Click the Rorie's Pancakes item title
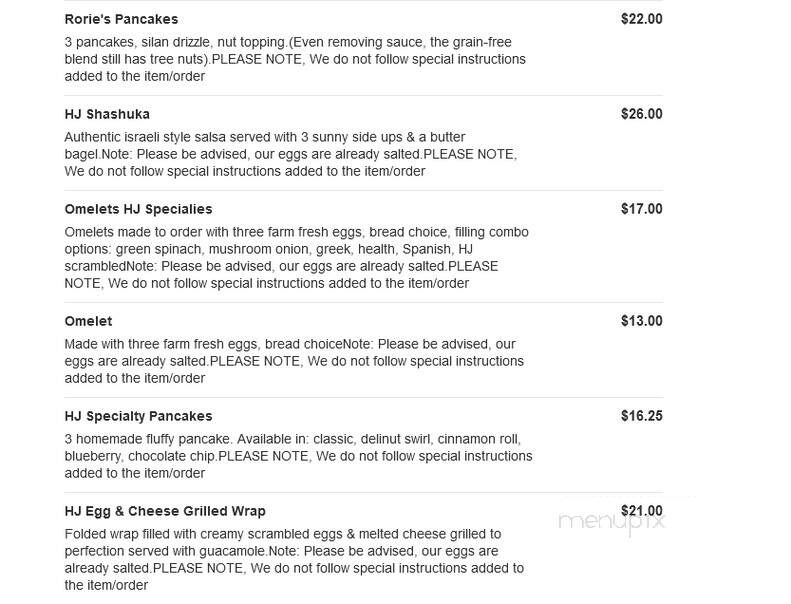This screenshot has width=791, height=604. (x=121, y=19)
